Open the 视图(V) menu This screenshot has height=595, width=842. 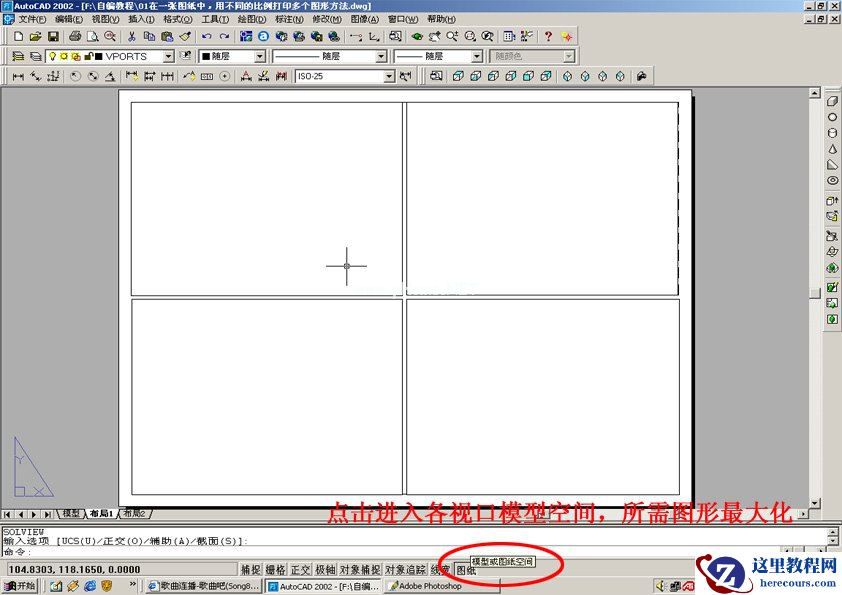105,19
